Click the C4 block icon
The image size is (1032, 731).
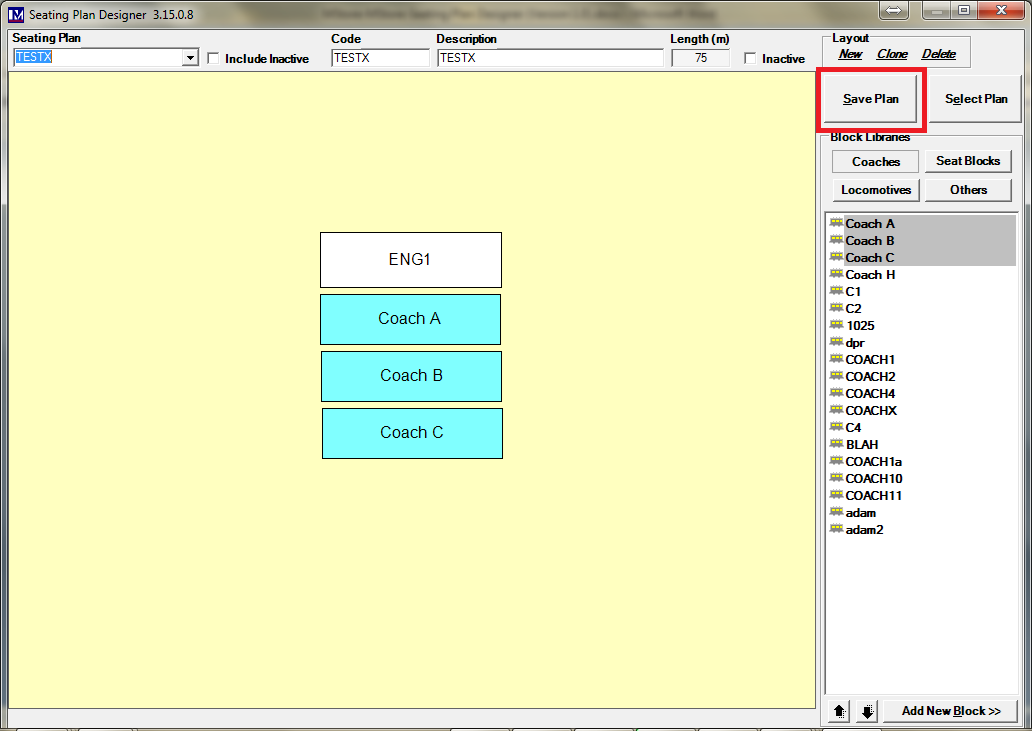pos(837,427)
